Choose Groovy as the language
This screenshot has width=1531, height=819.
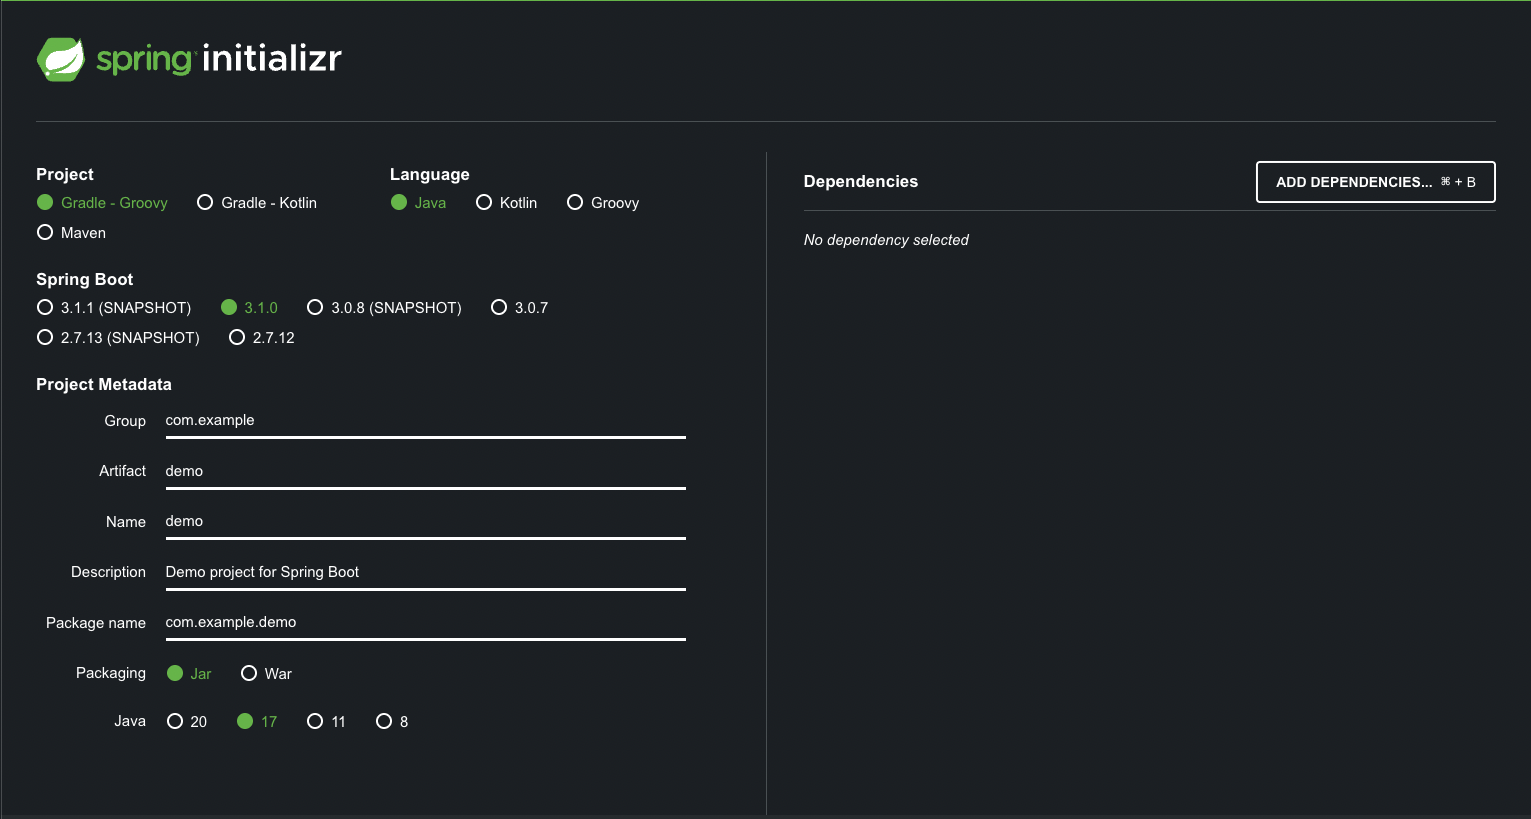coord(603,203)
